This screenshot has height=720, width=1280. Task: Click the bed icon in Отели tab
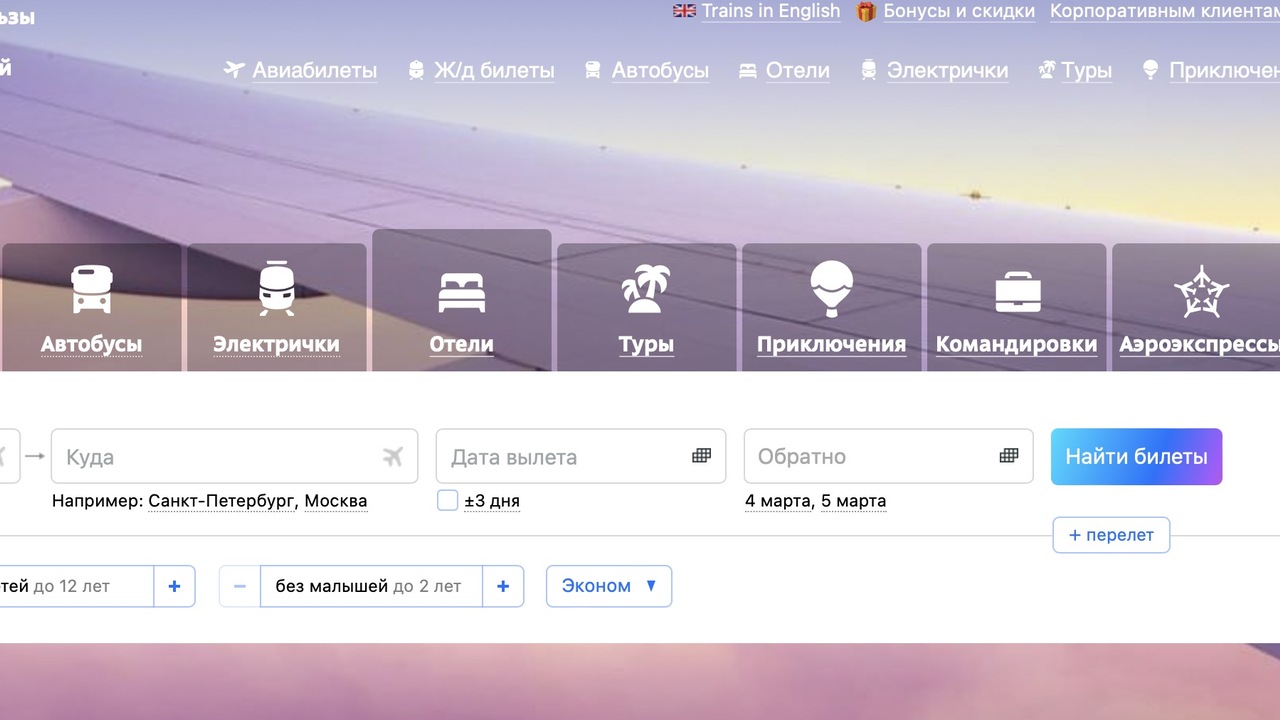461,292
